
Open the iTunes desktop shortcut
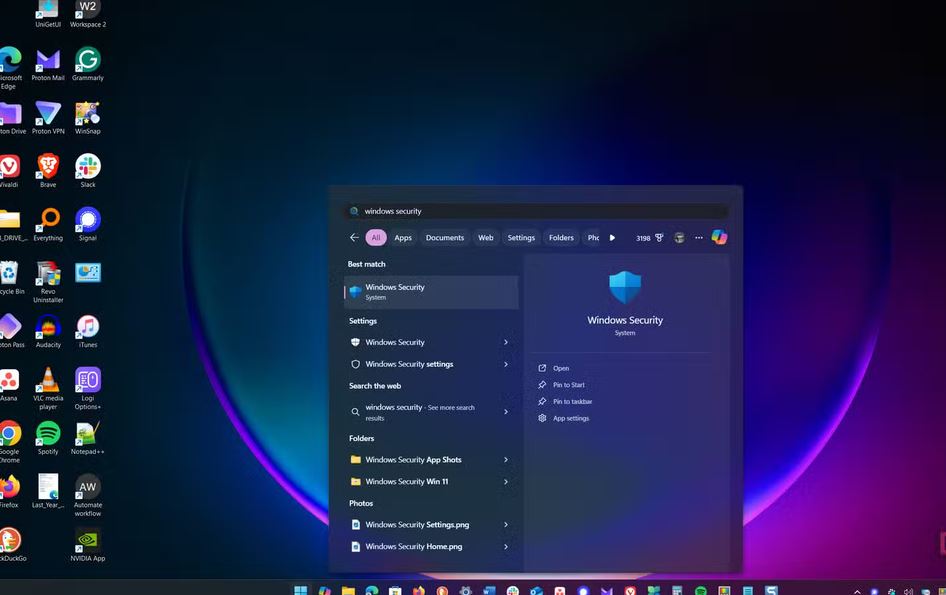[x=87, y=331]
